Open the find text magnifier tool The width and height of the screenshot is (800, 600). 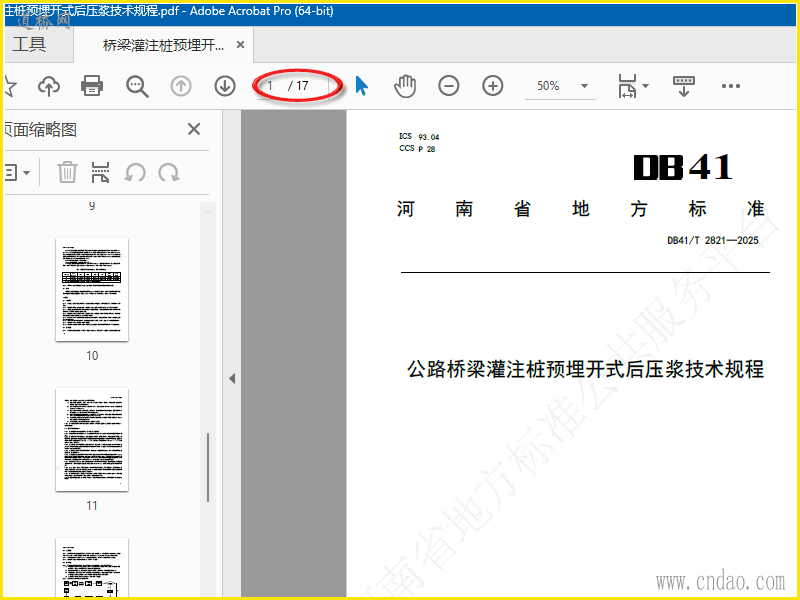[x=137, y=86]
